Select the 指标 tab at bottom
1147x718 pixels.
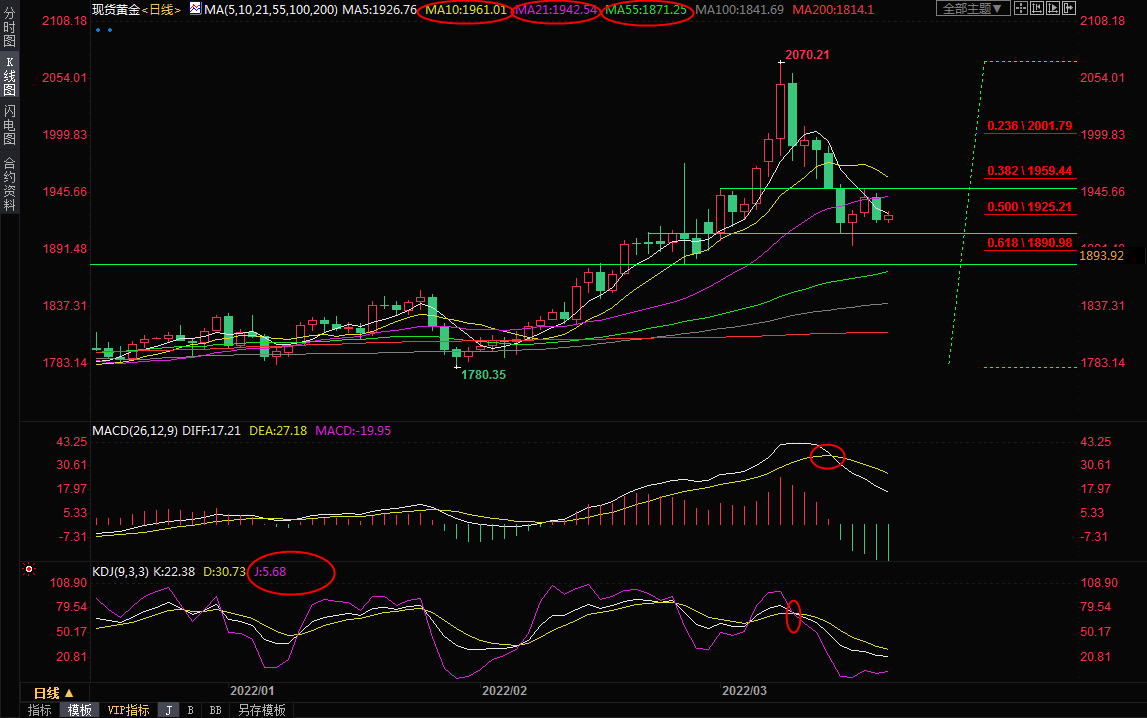coord(40,710)
